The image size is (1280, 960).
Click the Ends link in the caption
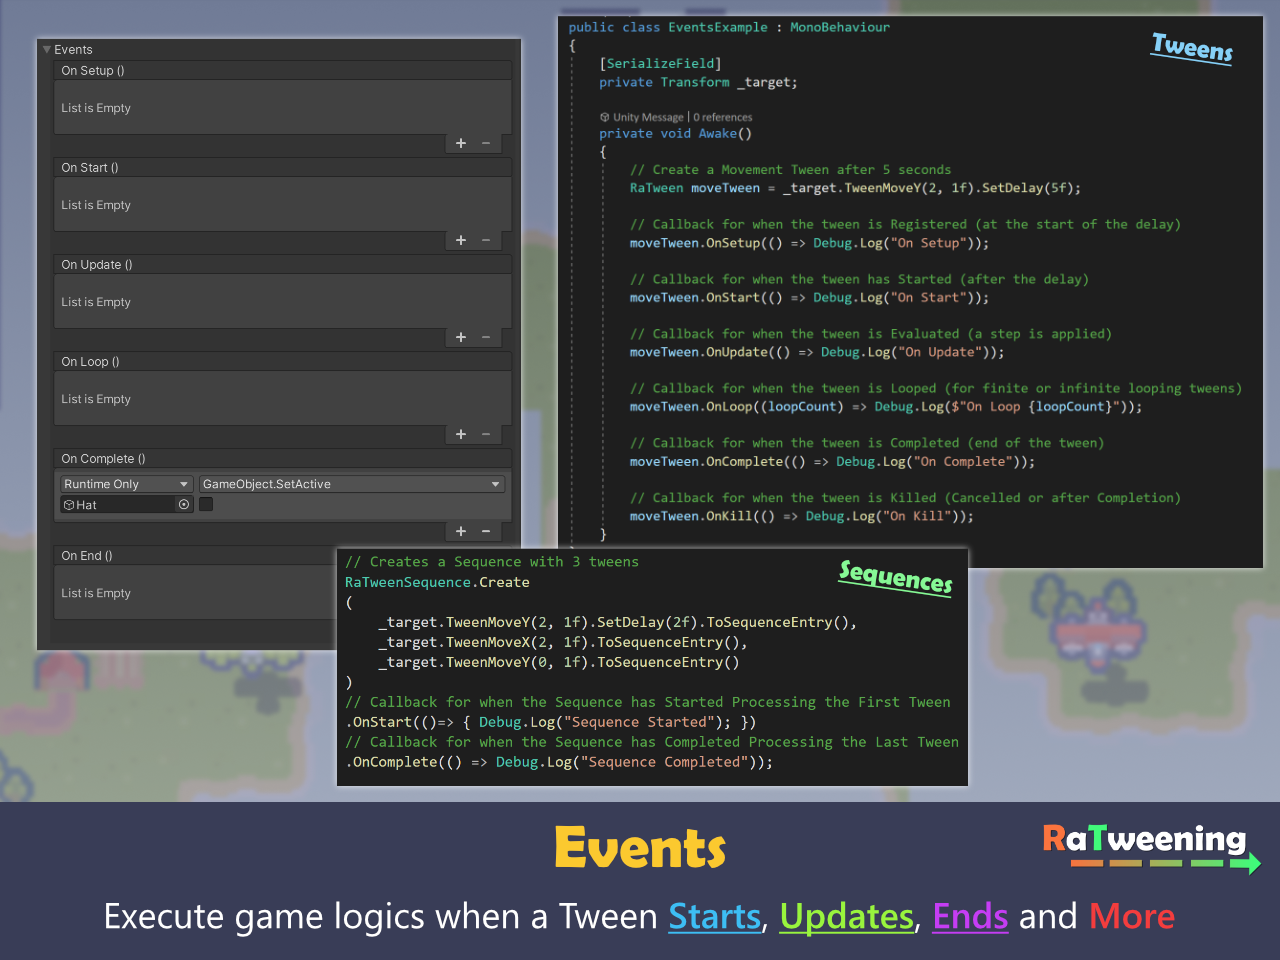coord(970,916)
